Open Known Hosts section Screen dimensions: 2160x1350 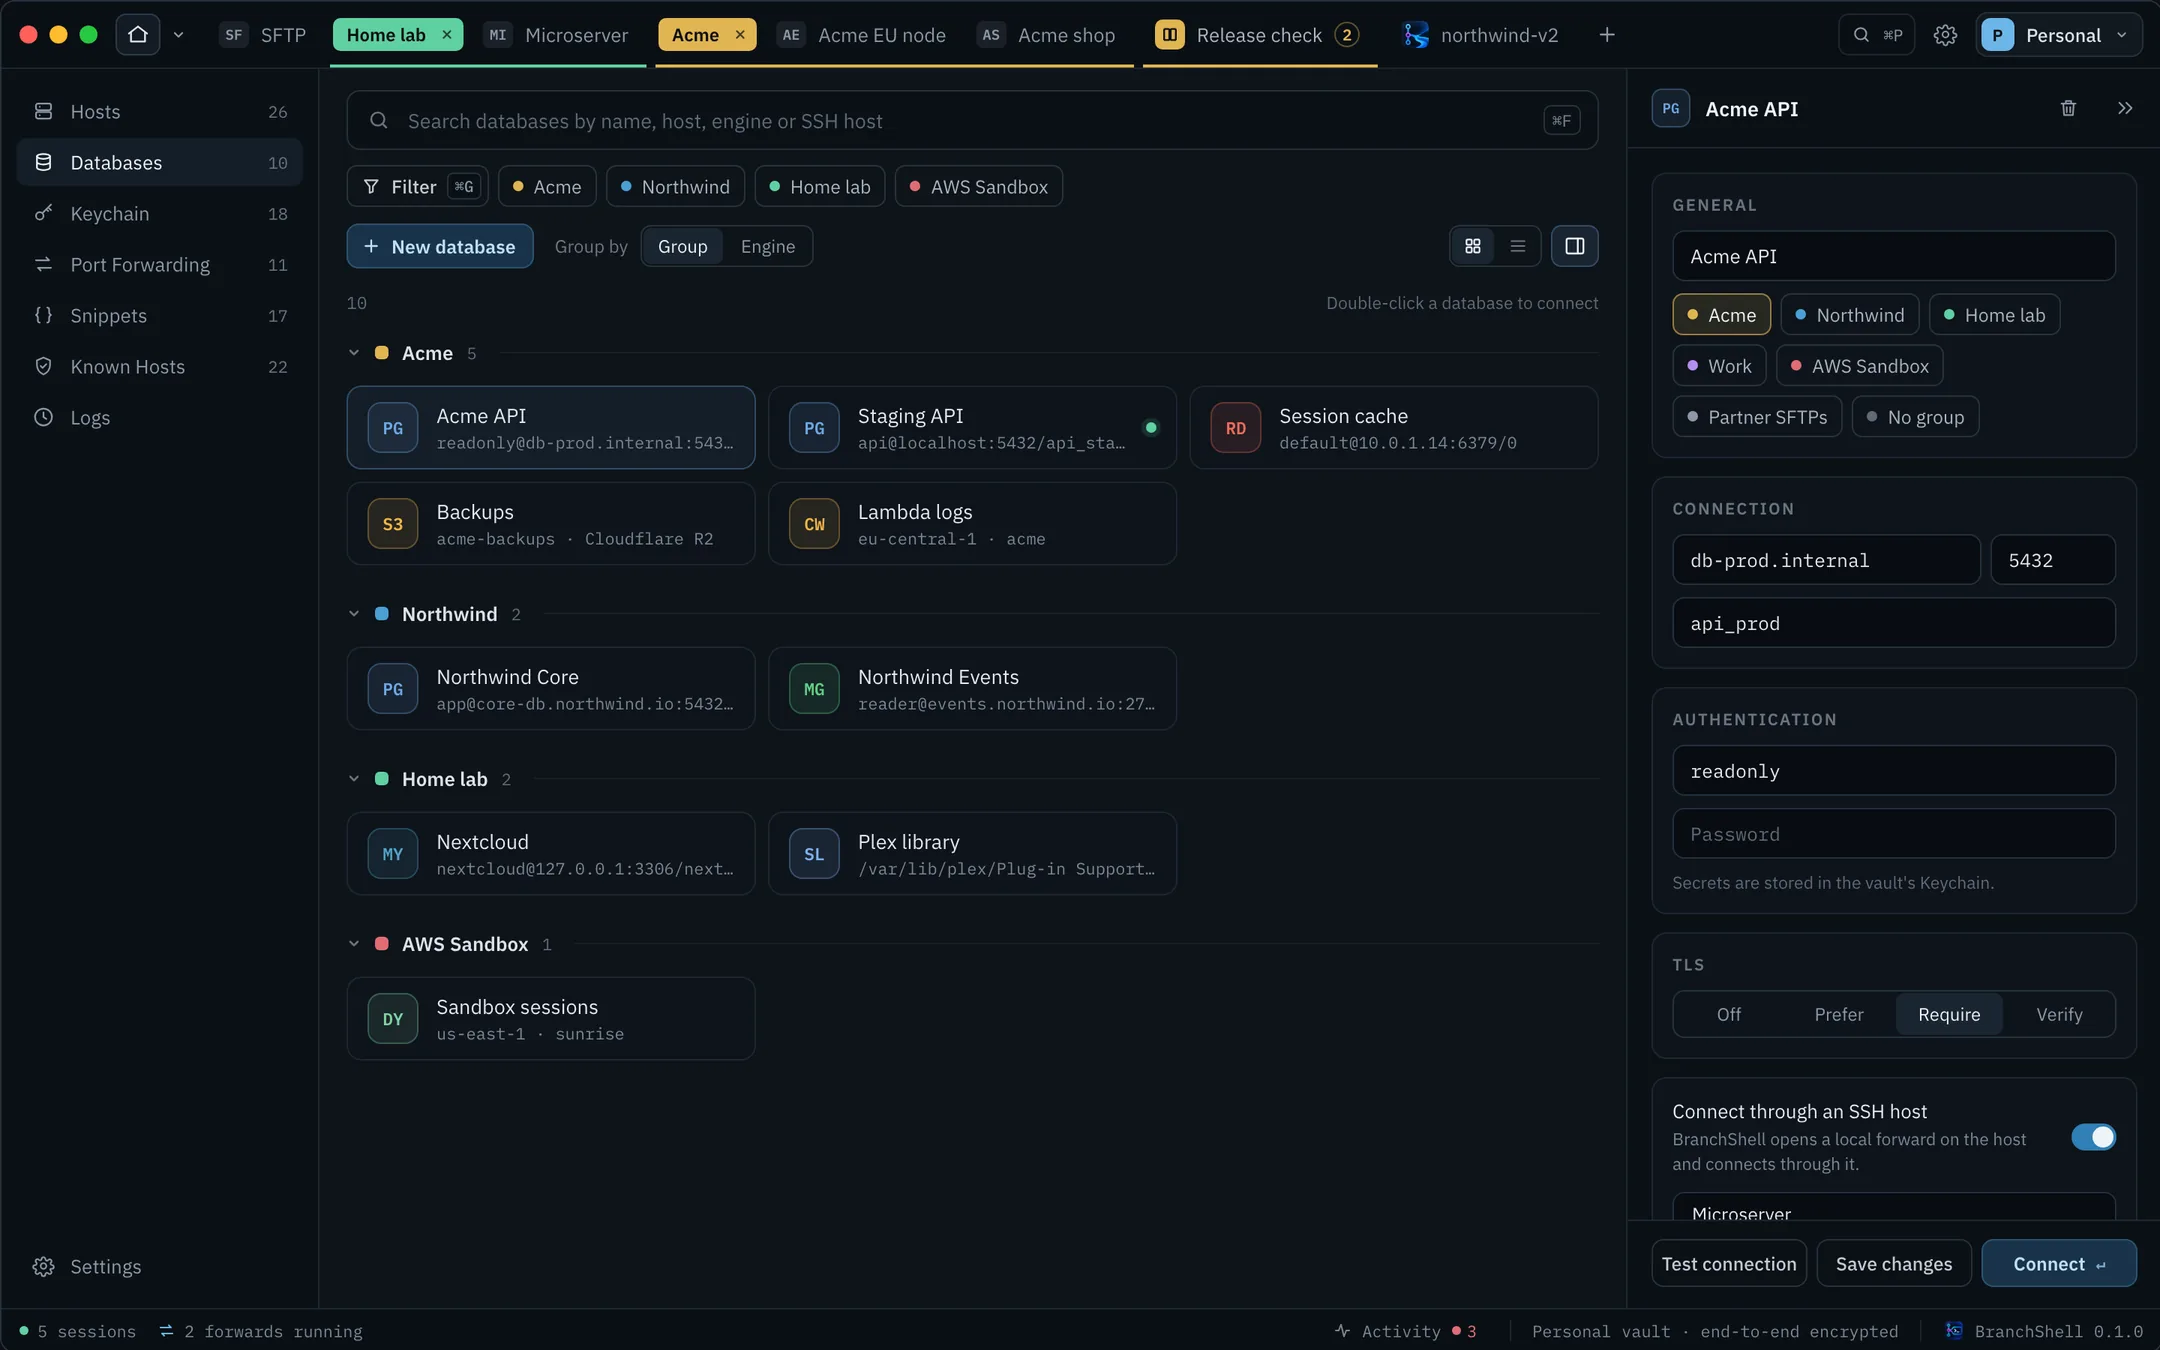(x=160, y=366)
